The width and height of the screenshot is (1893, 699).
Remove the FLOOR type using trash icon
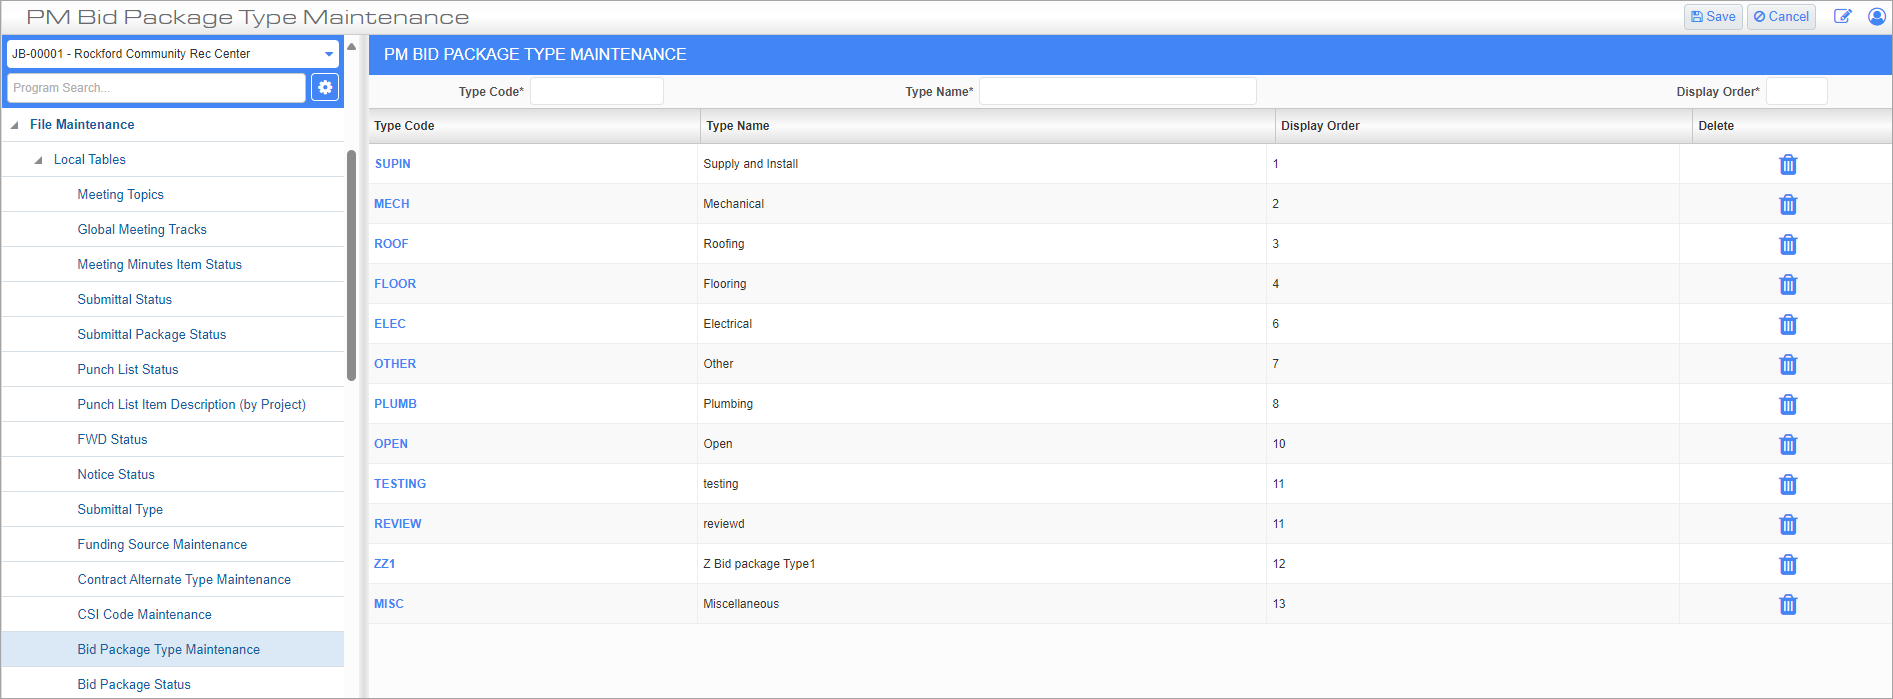(1788, 285)
